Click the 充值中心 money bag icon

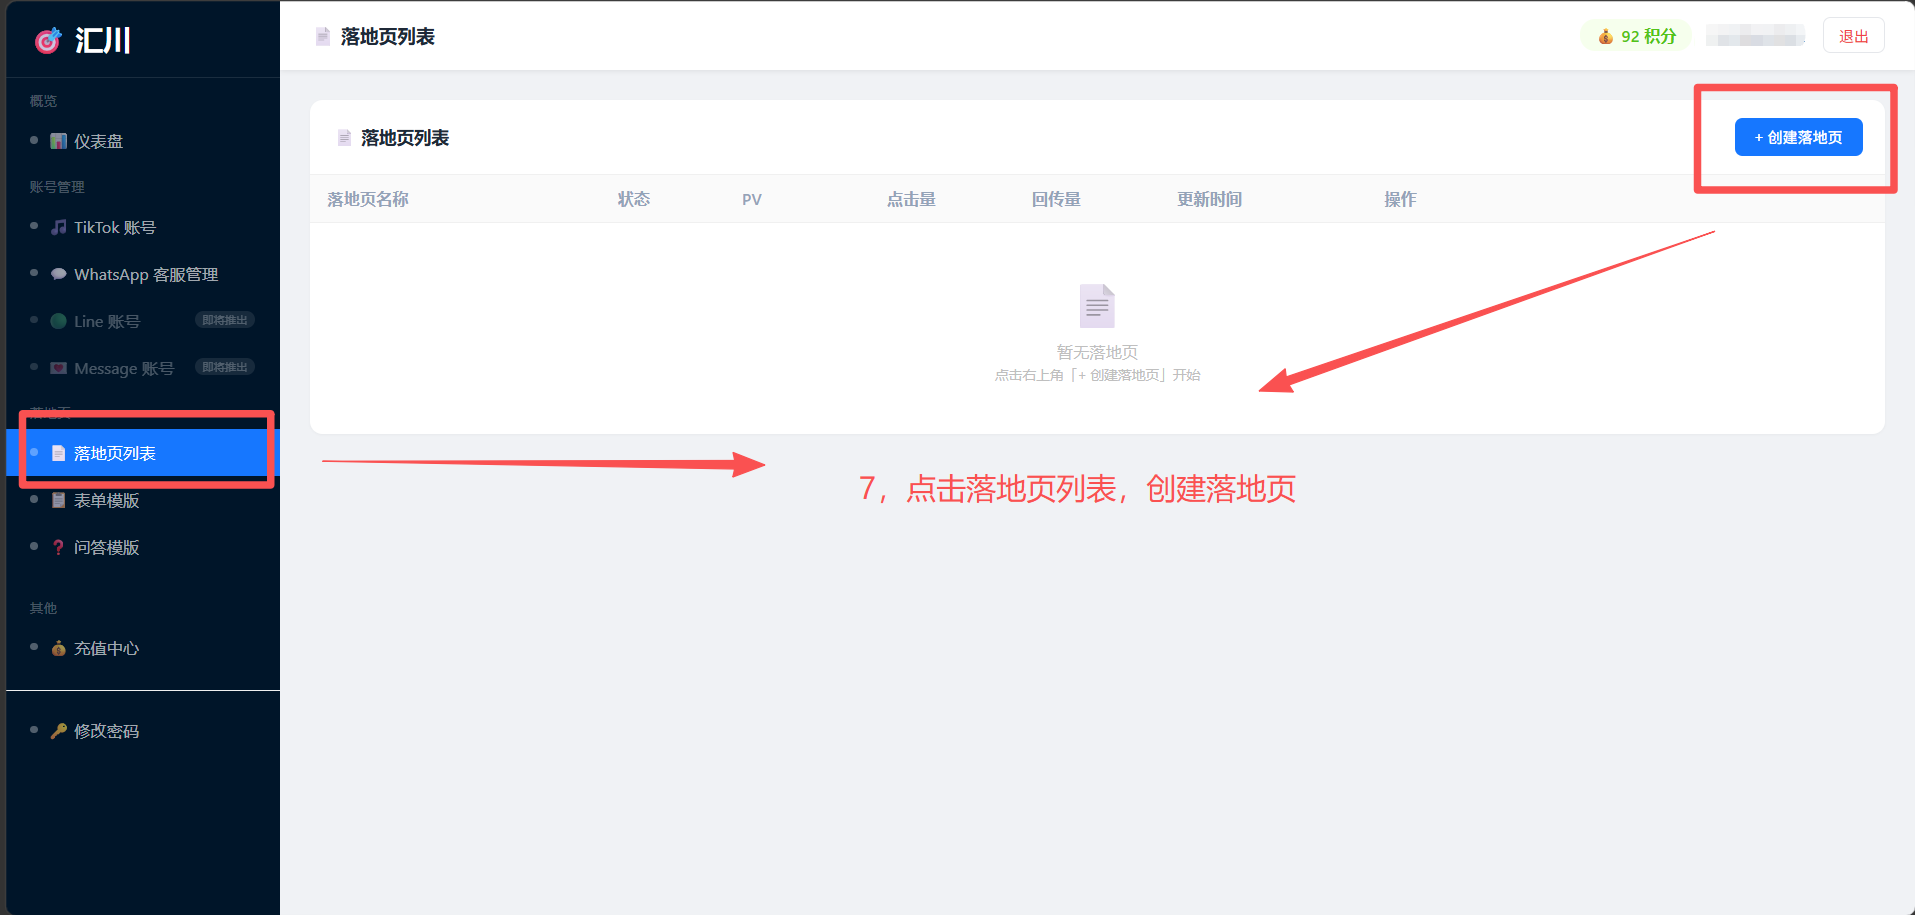coord(59,648)
